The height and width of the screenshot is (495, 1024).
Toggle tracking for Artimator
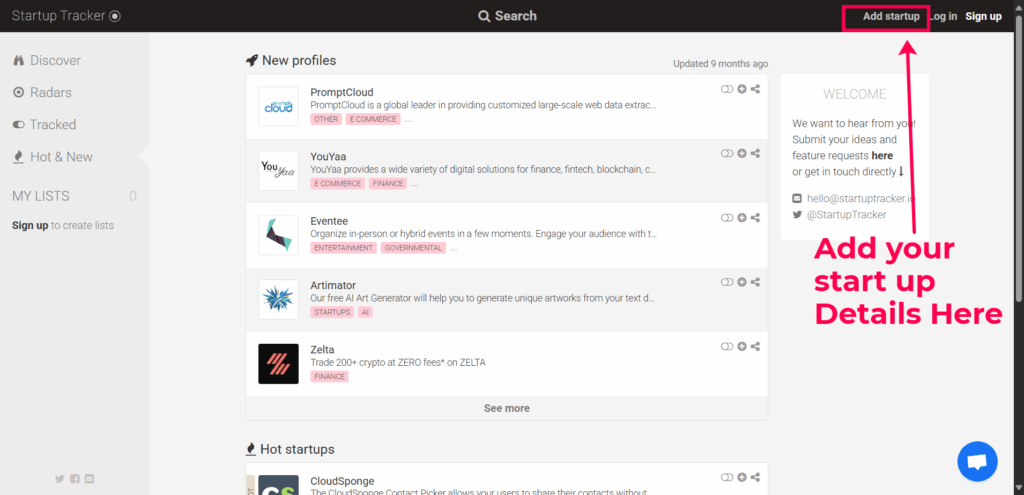click(727, 282)
